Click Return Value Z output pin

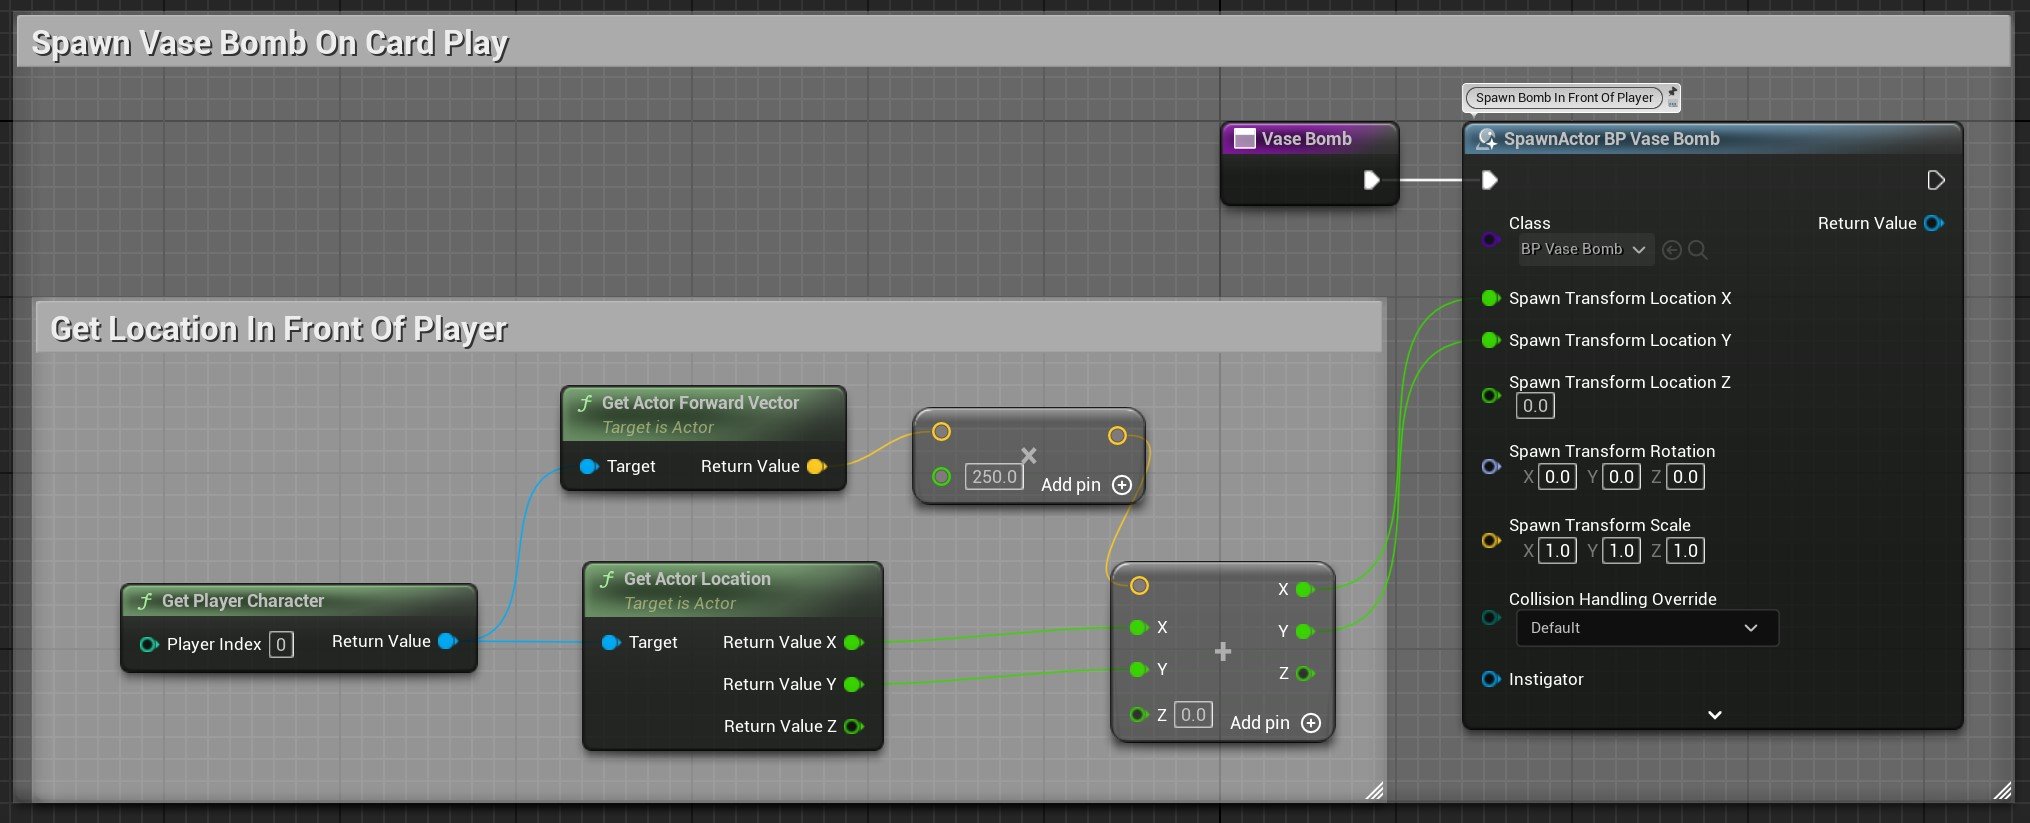click(854, 726)
